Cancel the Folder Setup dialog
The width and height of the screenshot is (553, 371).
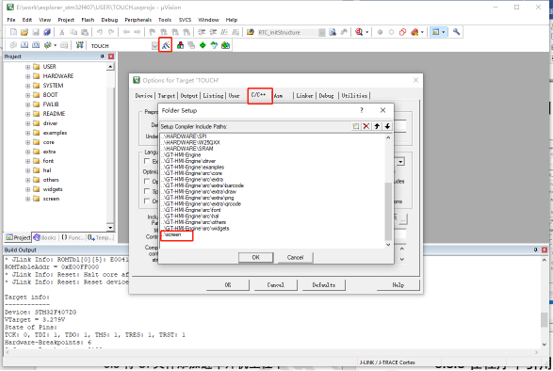tap(295, 257)
